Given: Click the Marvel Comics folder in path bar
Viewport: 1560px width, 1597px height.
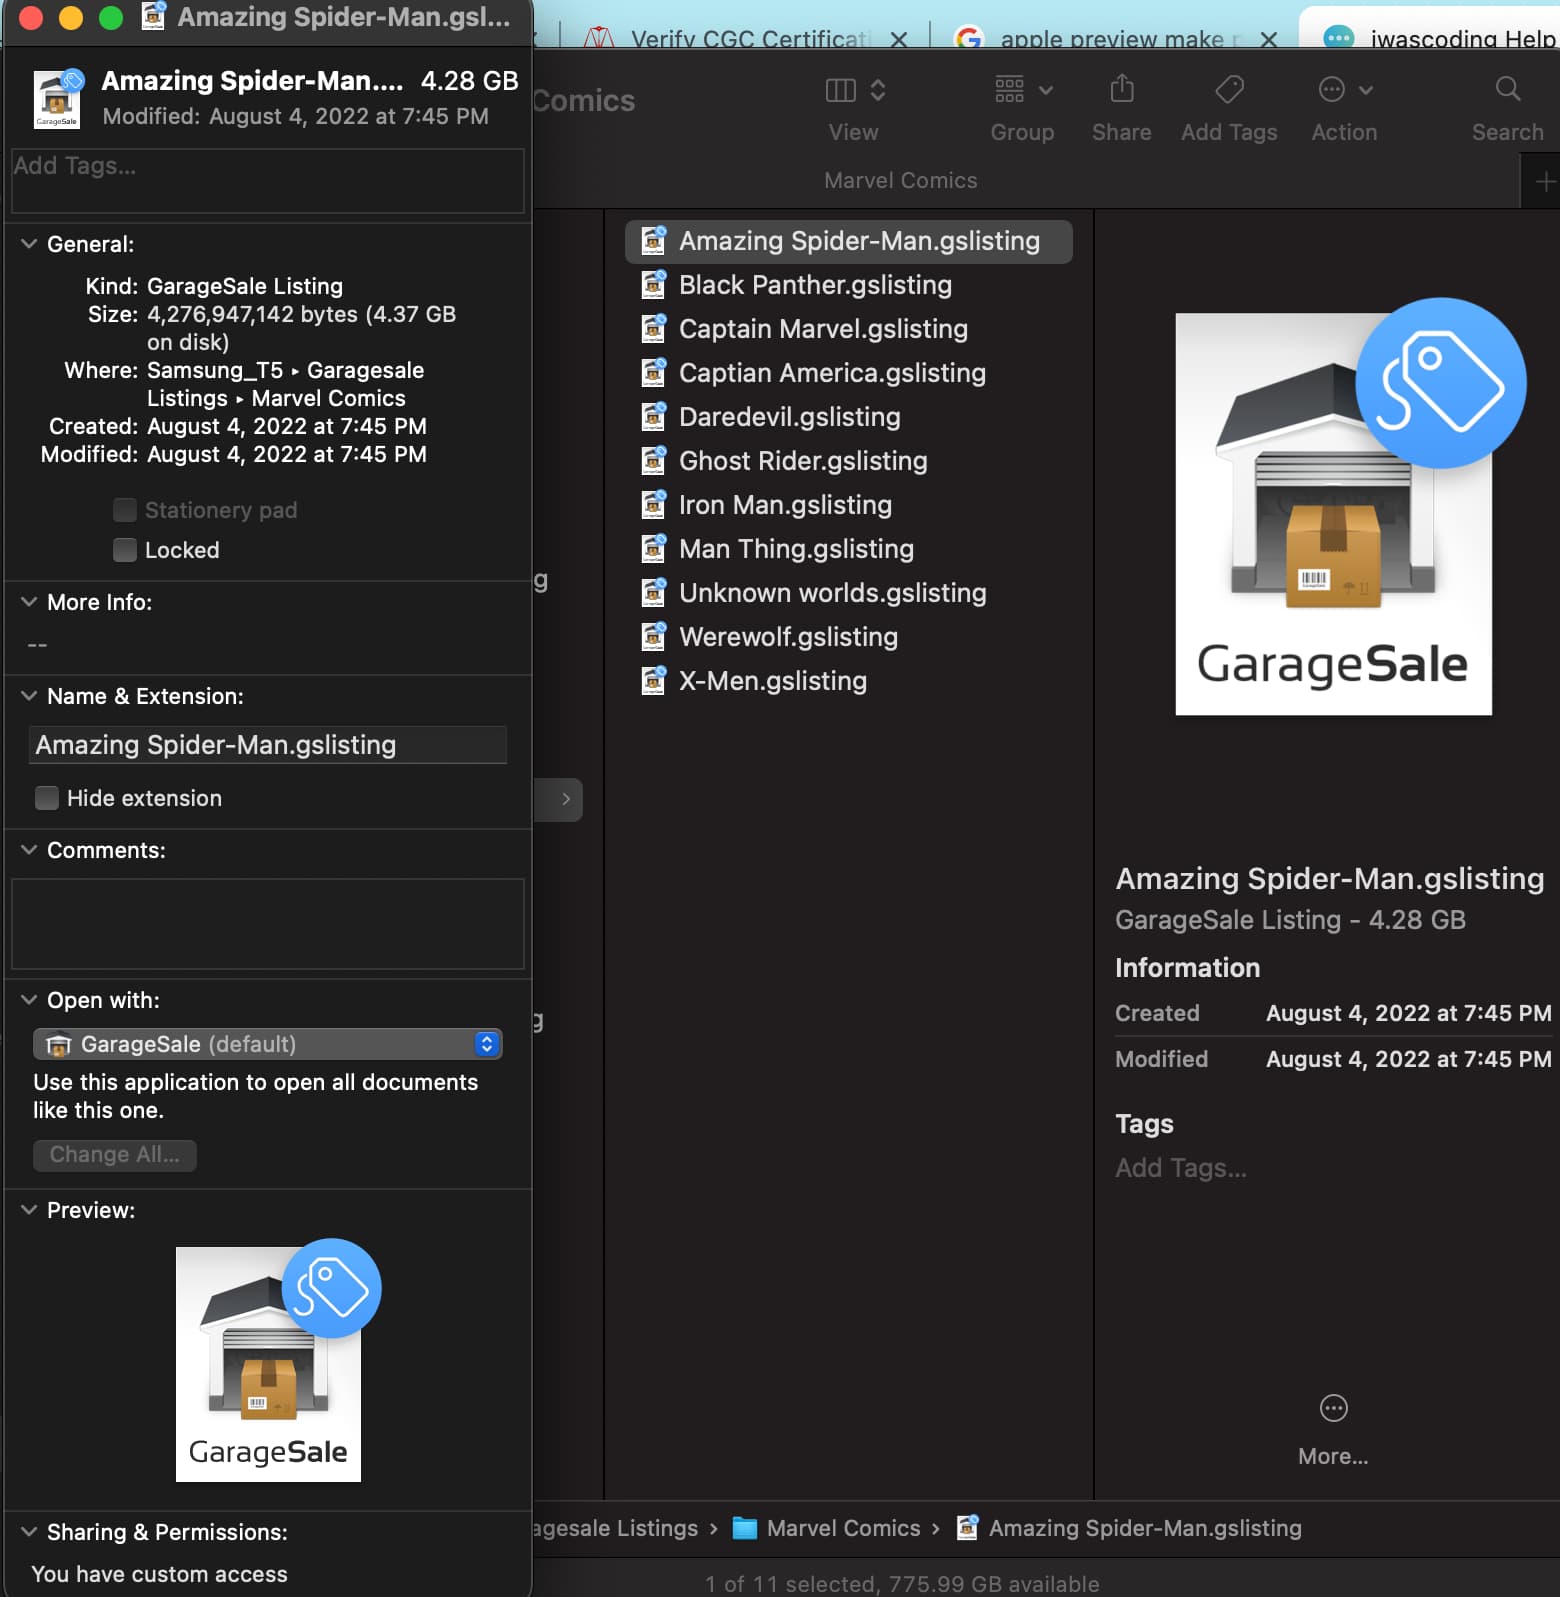Looking at the screenshot, I should click(x=826, y=1528).
